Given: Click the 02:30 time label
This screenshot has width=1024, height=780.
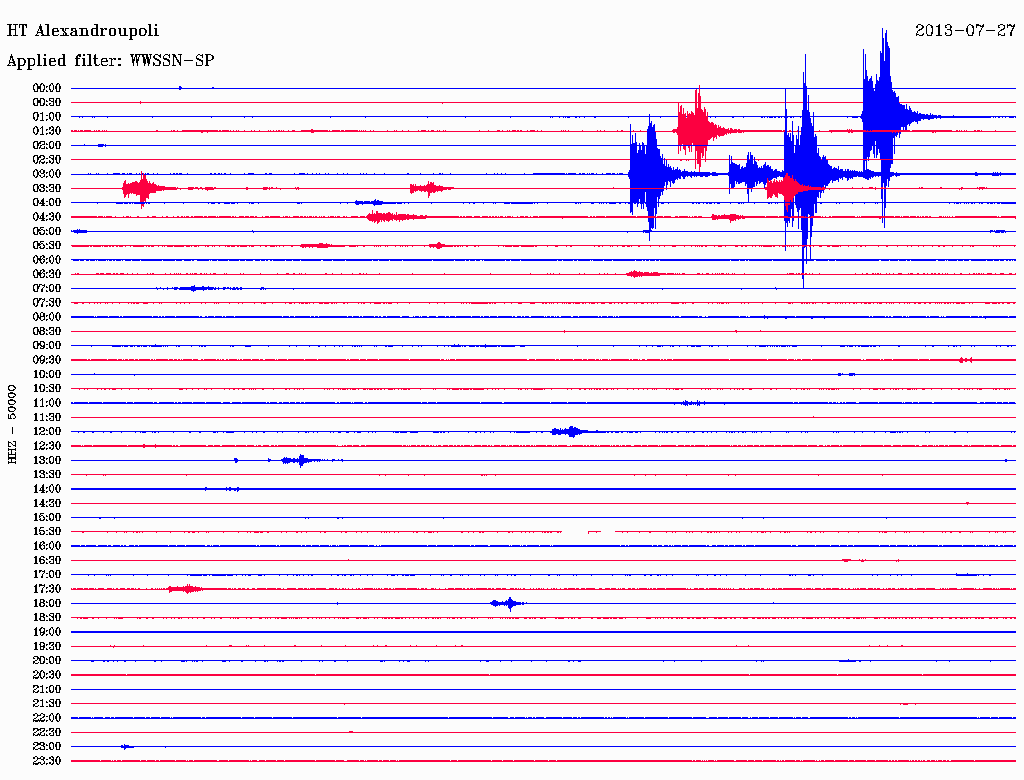Looking at the screenshot, I should (x=47, y=160).
